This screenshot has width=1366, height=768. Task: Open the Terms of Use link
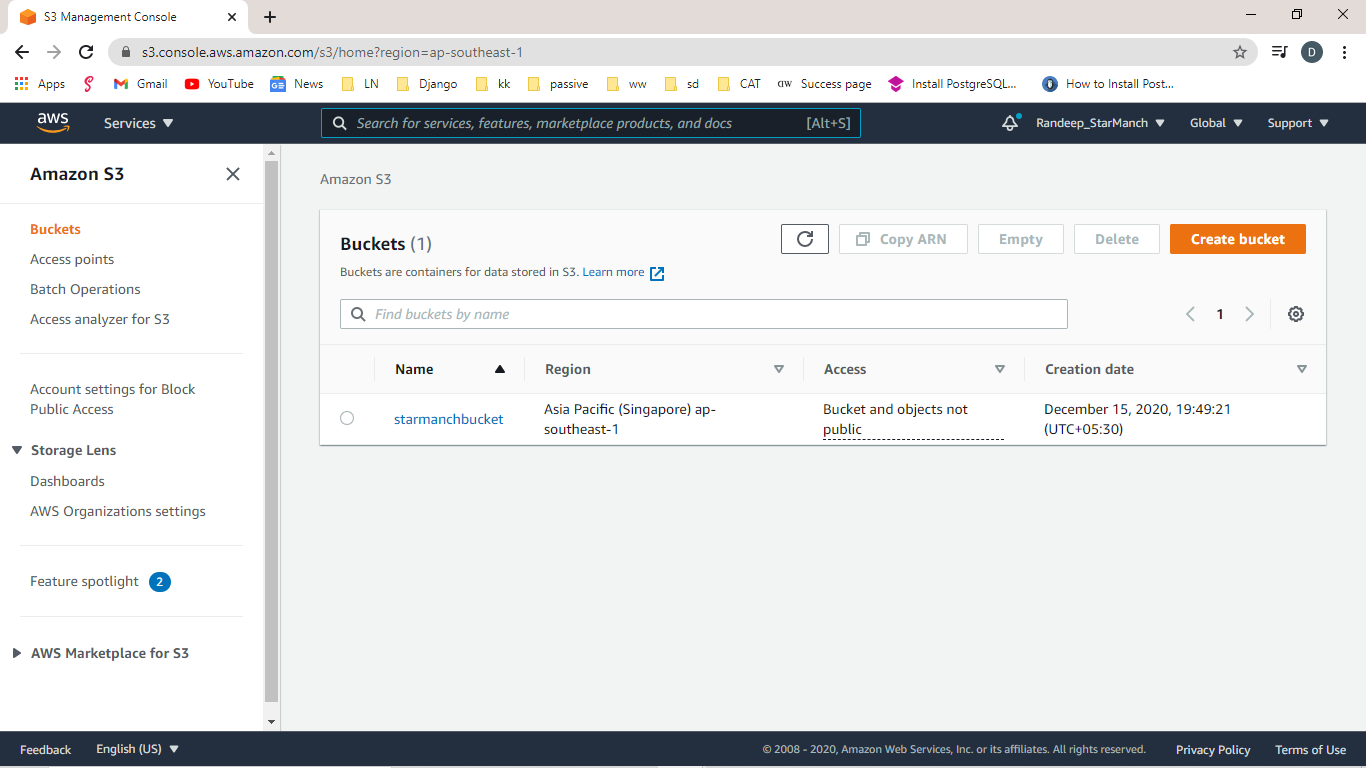pyautogui.click(x=1310, y=749)
